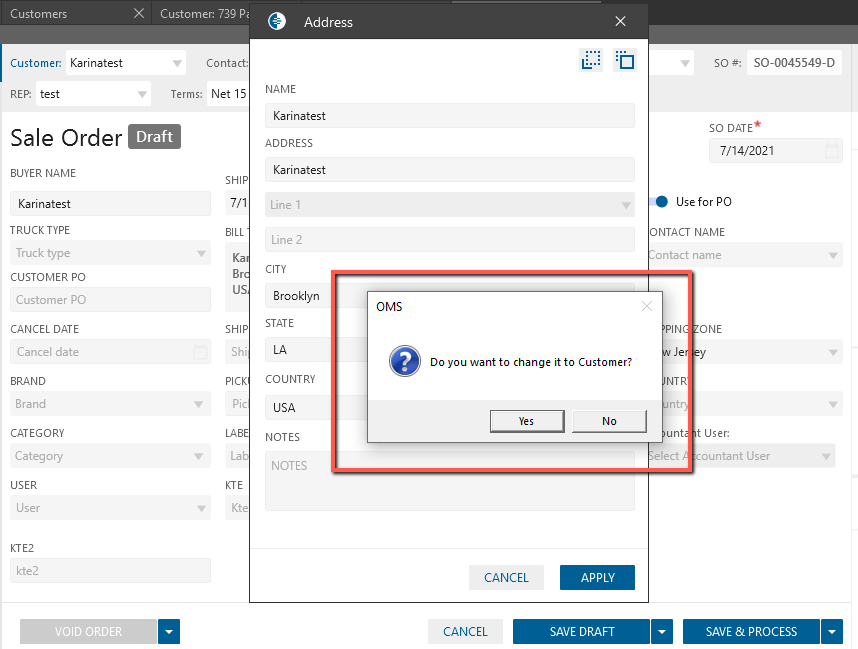Image resolution: width=858 pixels, height=649 pixels.
Task: Click the NOTES text area
Action: tap(450, 481)
